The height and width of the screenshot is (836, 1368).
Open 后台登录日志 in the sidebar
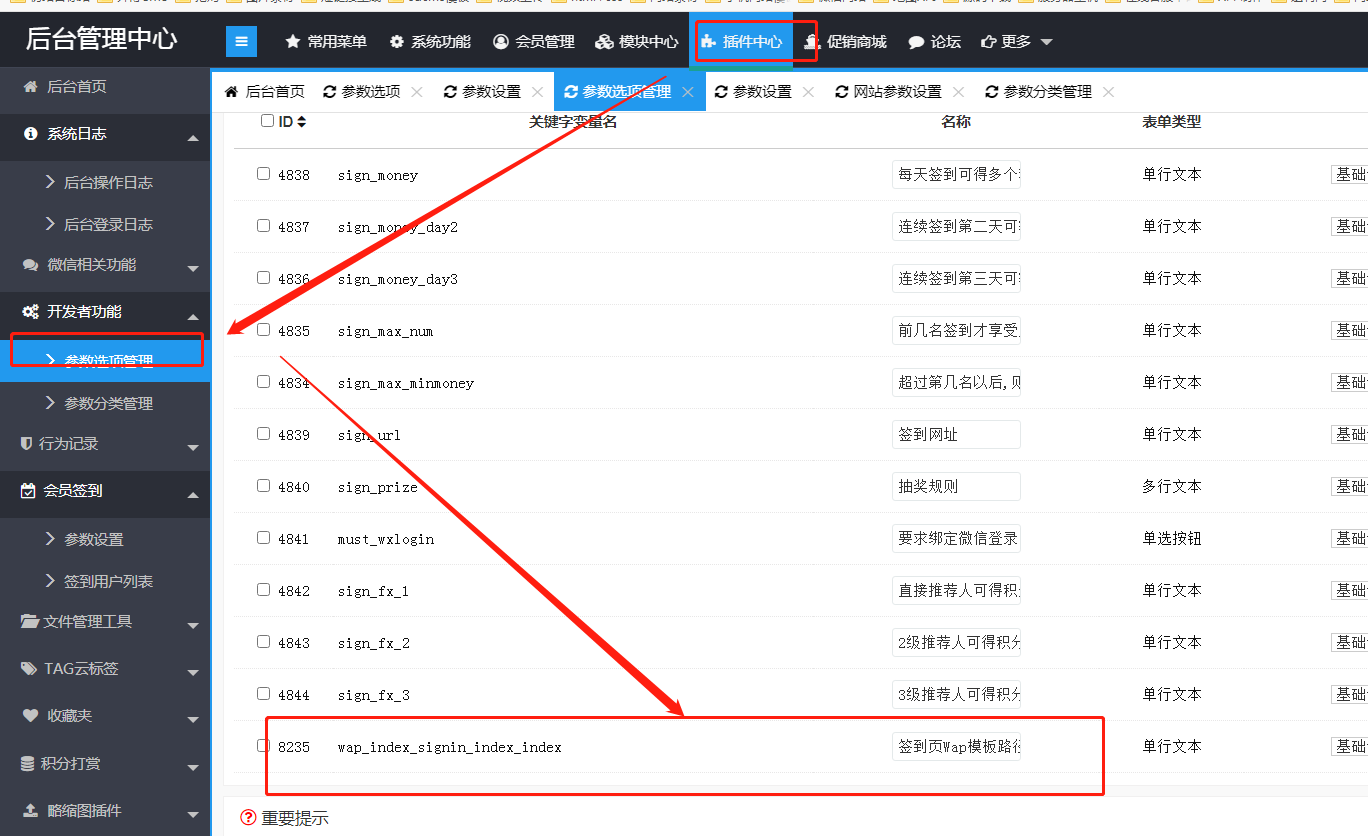click(x=108, y=224)
